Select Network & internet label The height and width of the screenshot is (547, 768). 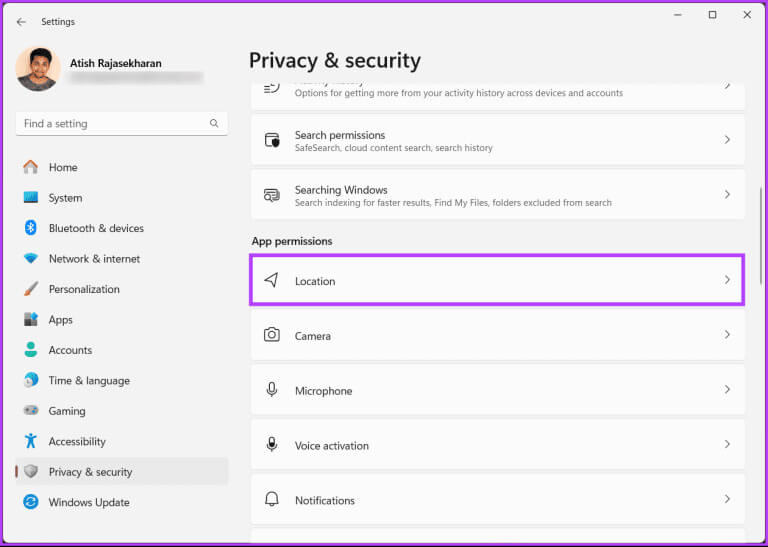[x=95, y=259]
